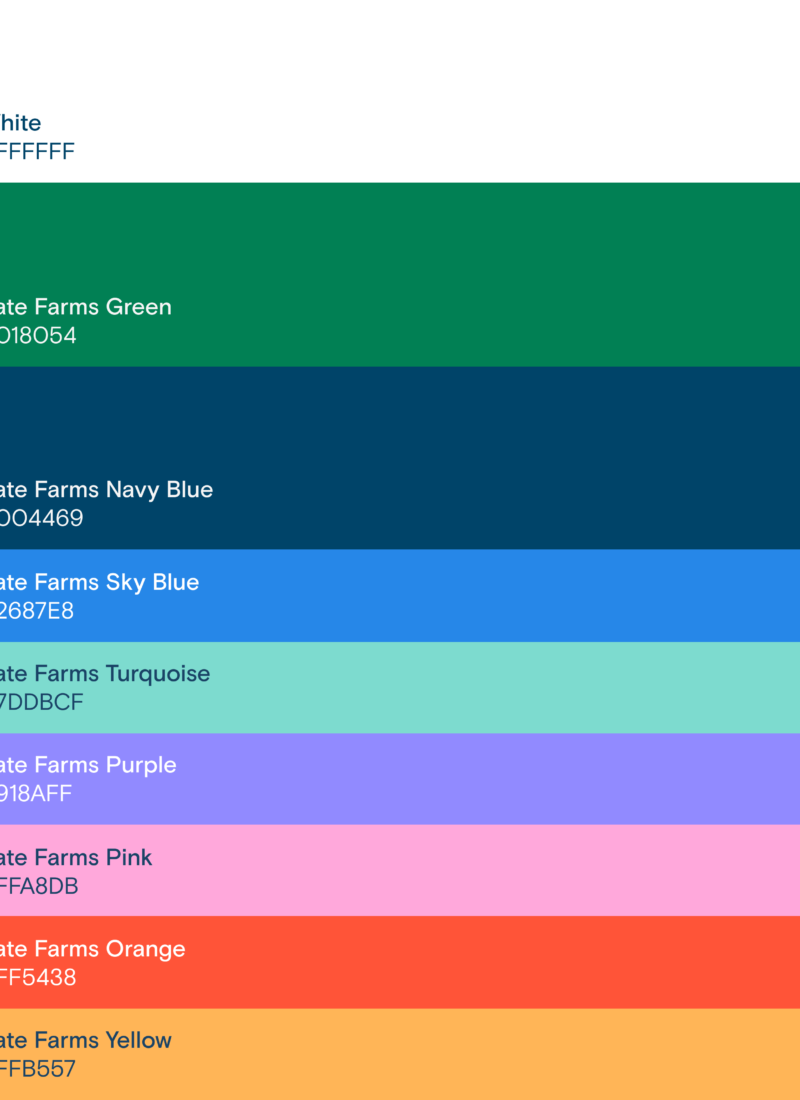Click the hex code 918AFF
800x1100 pixels.
pos(36,793)
